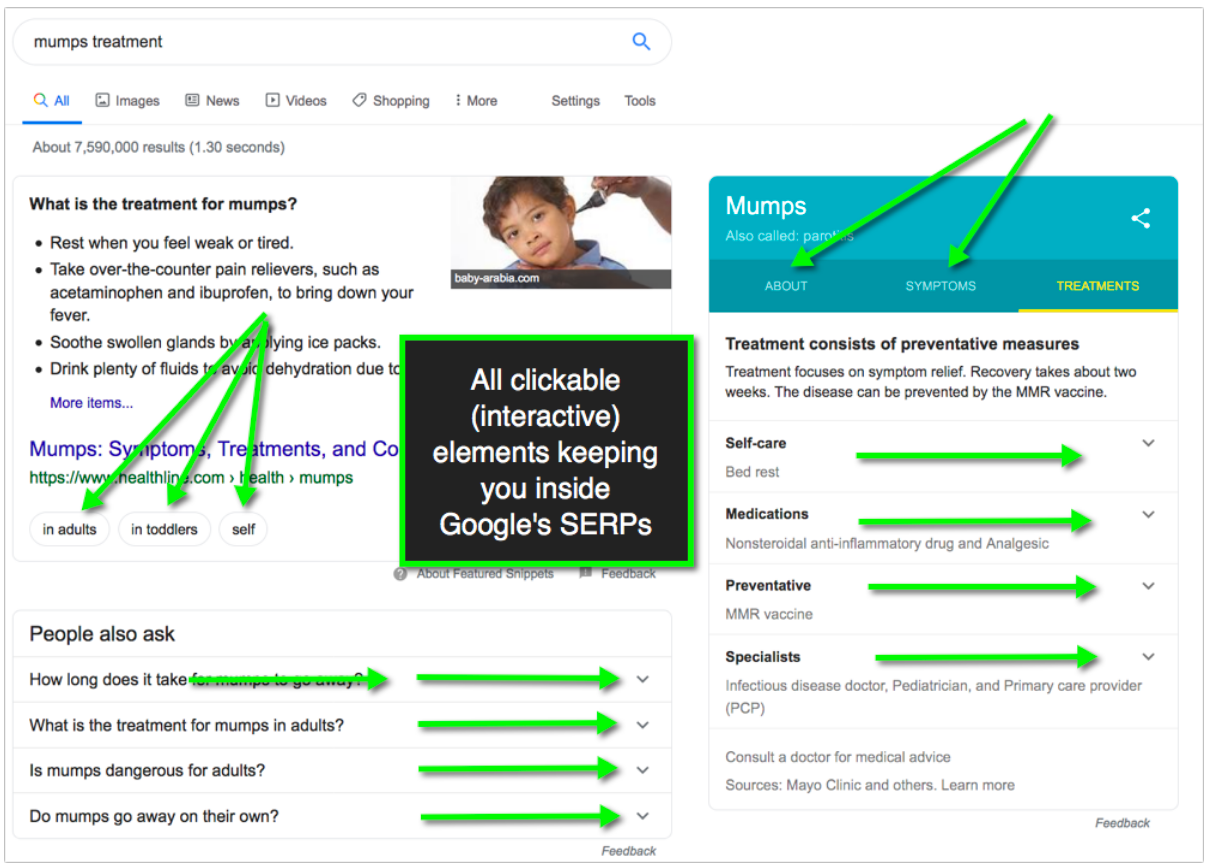This screenshot has height=866, width=1208.
Task: Click the share icon on the Mumps panel
Action: point(1141,218)
